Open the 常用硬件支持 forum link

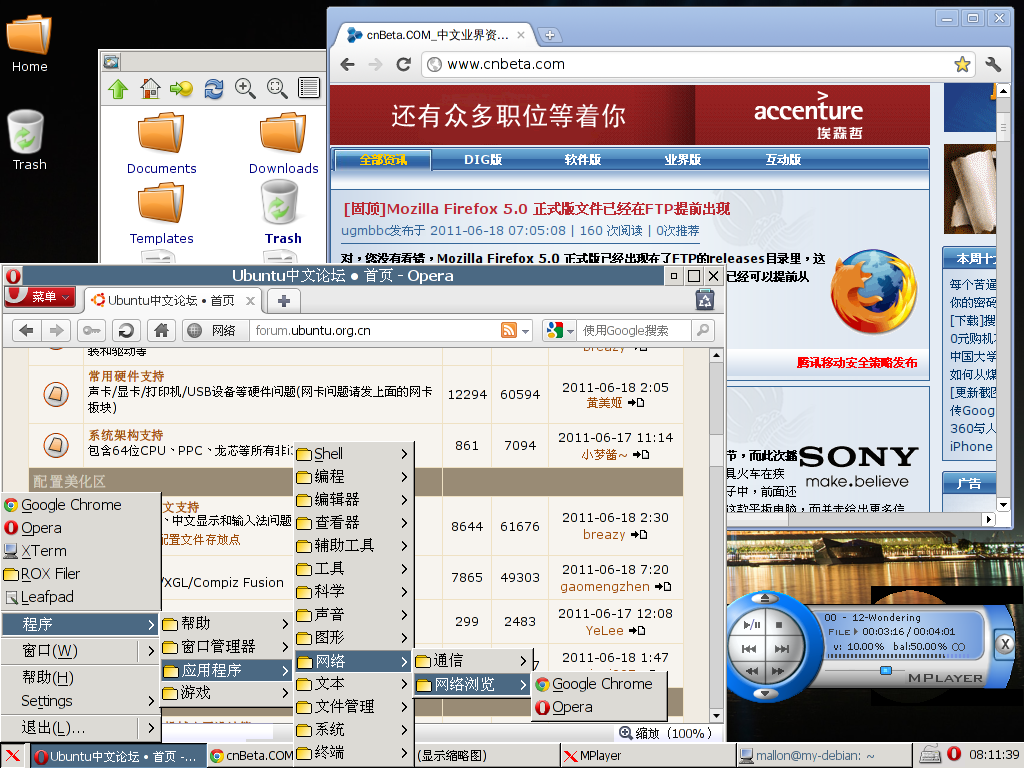[126, 376]
